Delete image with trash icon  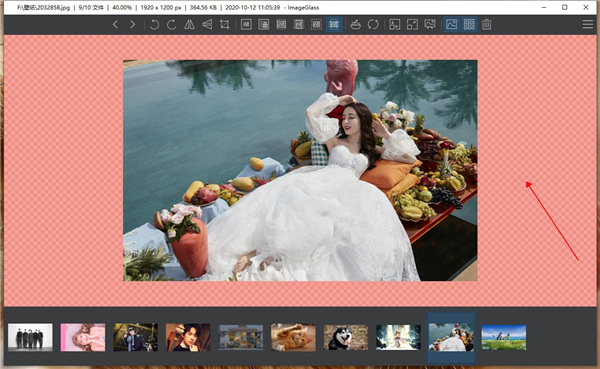pyautogui.click(x=486, y=24)
